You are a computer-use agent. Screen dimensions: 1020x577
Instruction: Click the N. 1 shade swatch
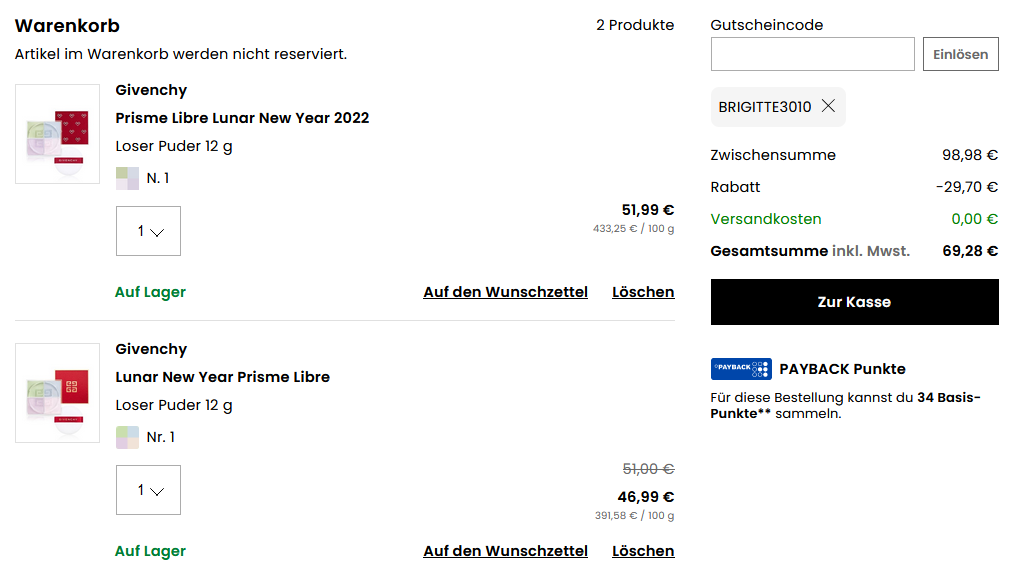127,178
